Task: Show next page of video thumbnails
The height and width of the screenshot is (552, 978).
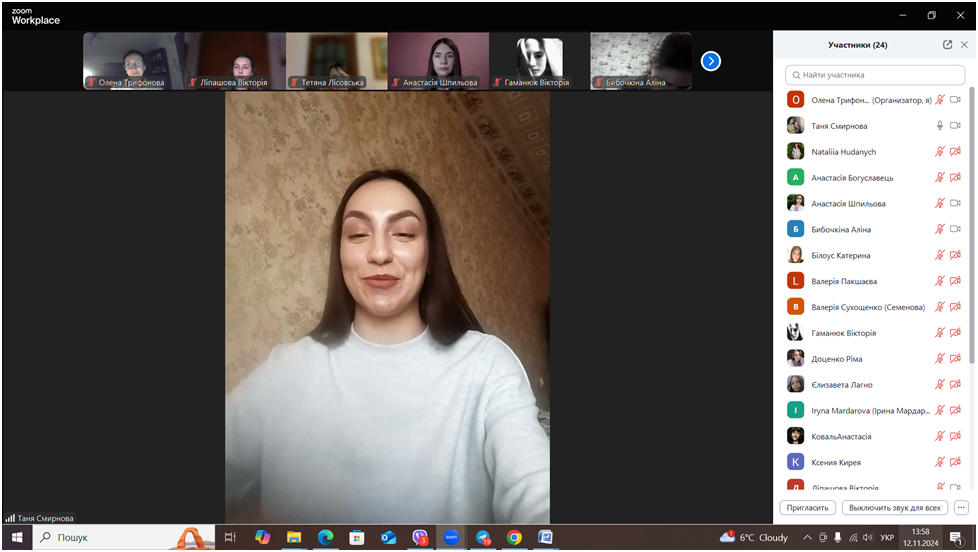Action: pos(710,61)
